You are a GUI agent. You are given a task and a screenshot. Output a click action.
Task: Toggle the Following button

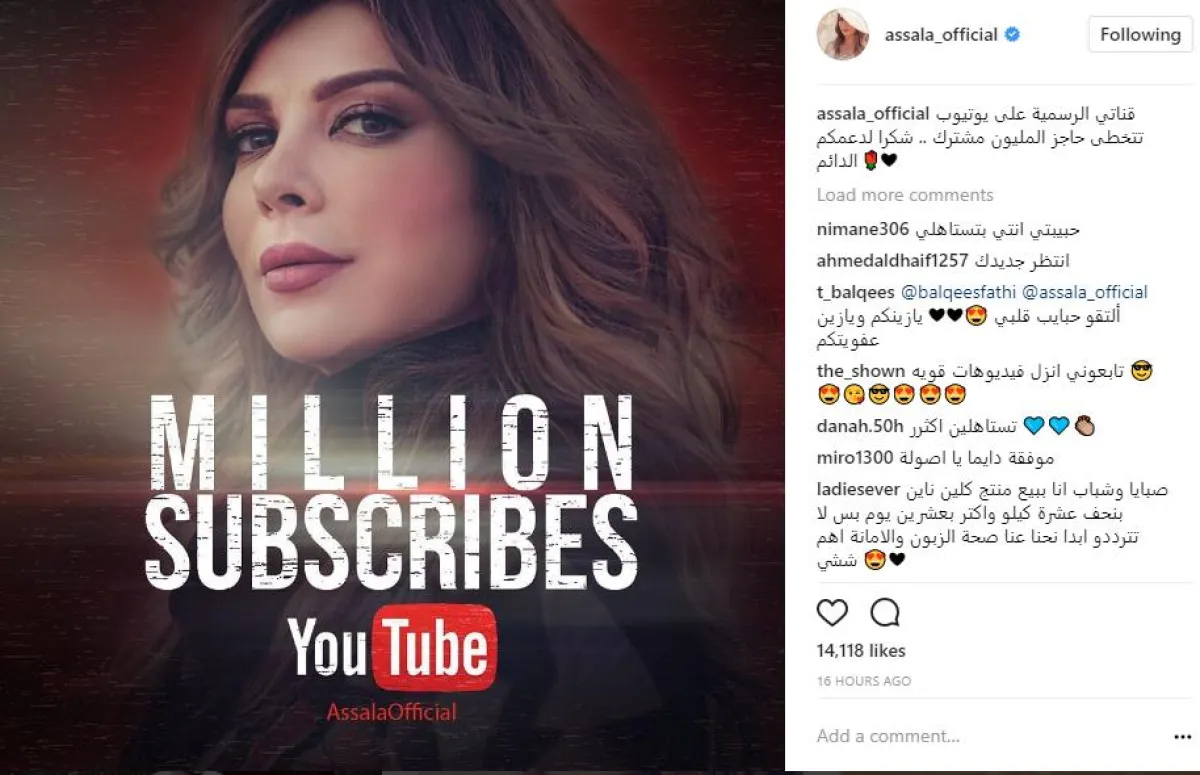[1140, 35]
